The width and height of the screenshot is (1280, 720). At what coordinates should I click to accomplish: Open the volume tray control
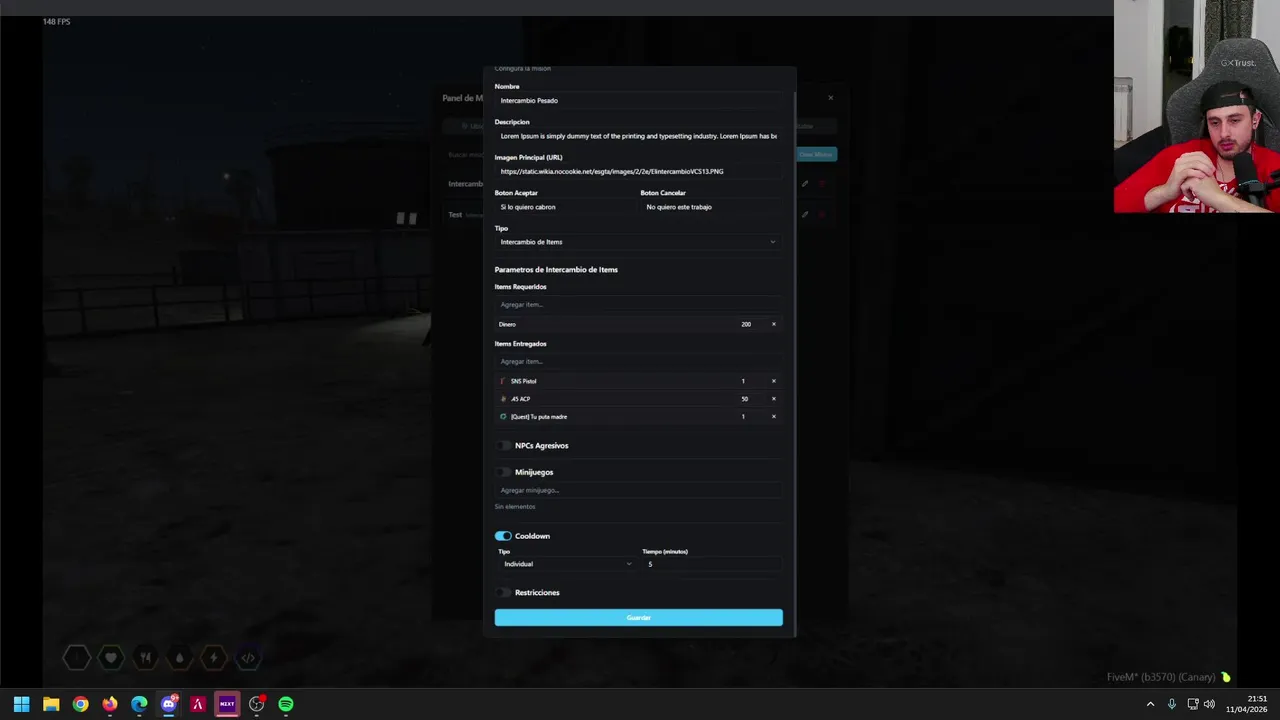point(1209,704)
